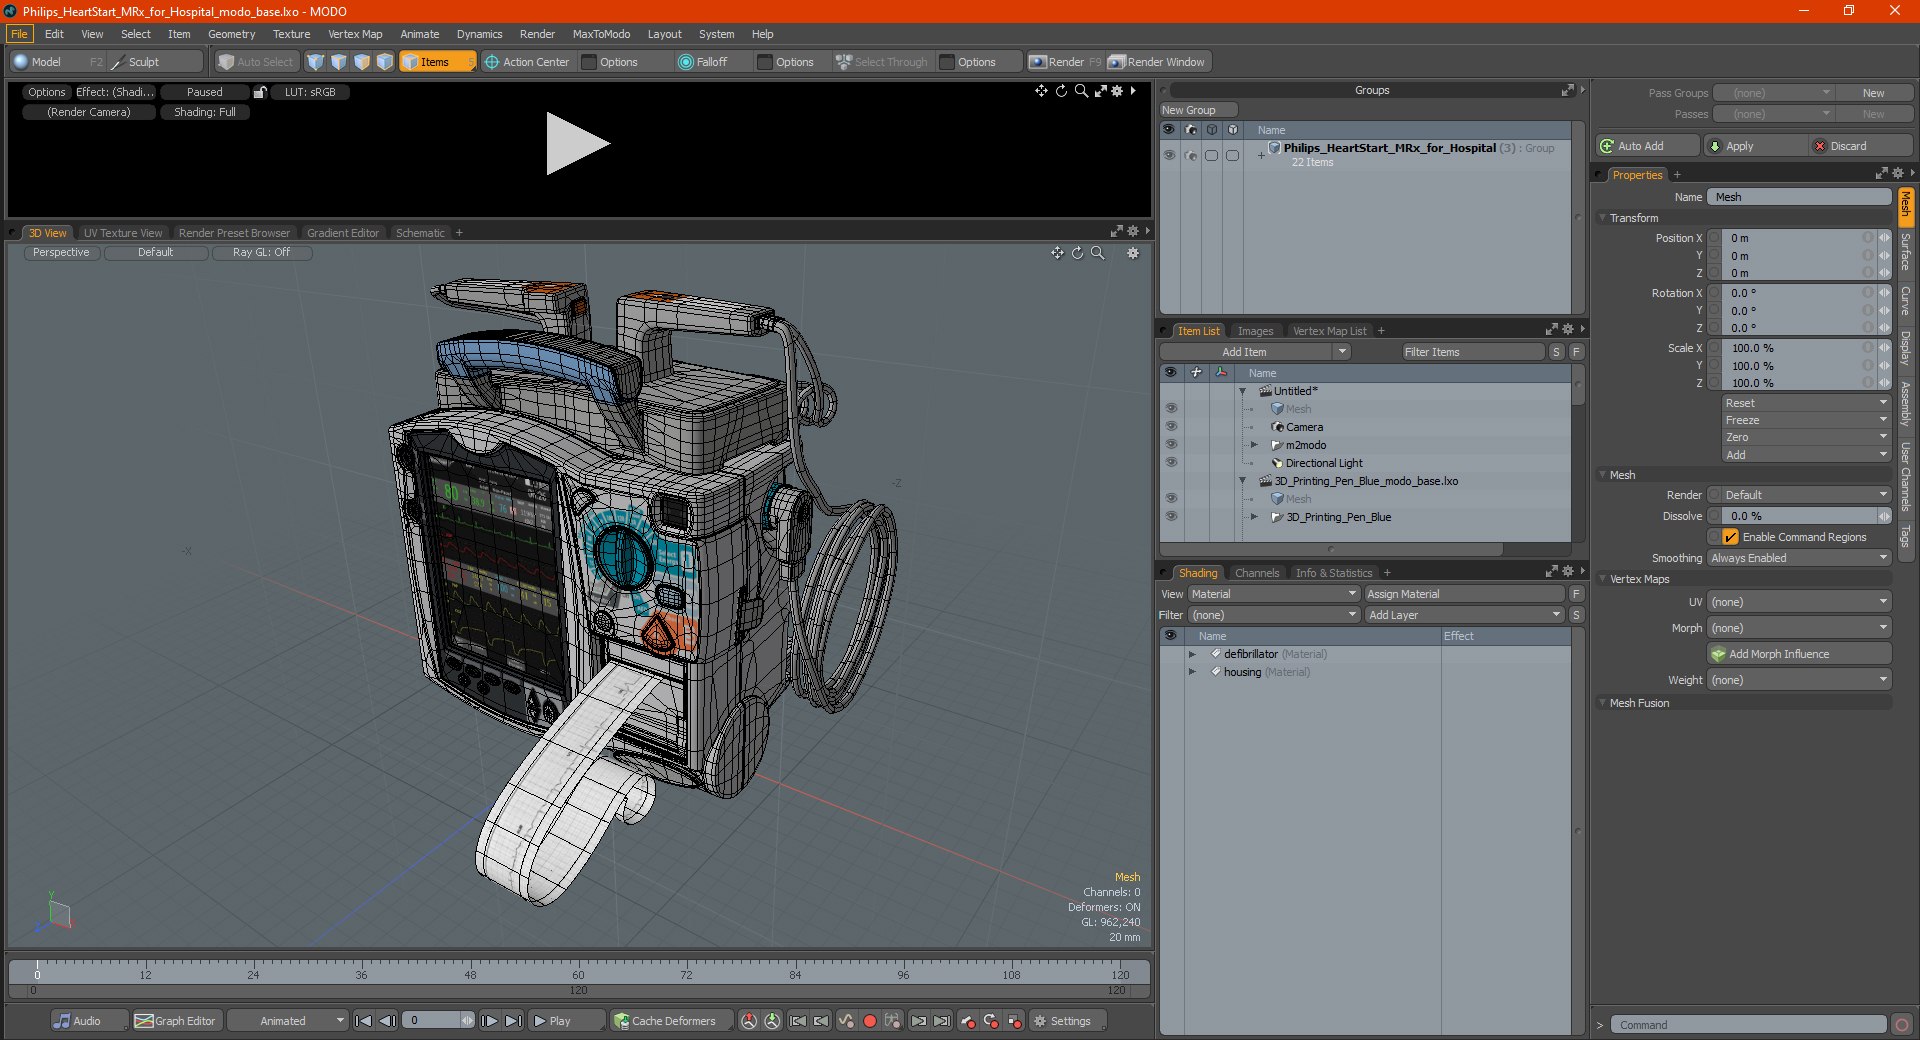Open the Smoothing dropdown
Image resolution: width=1920 pixels, height=1040 pixels.
point(1798,558)
